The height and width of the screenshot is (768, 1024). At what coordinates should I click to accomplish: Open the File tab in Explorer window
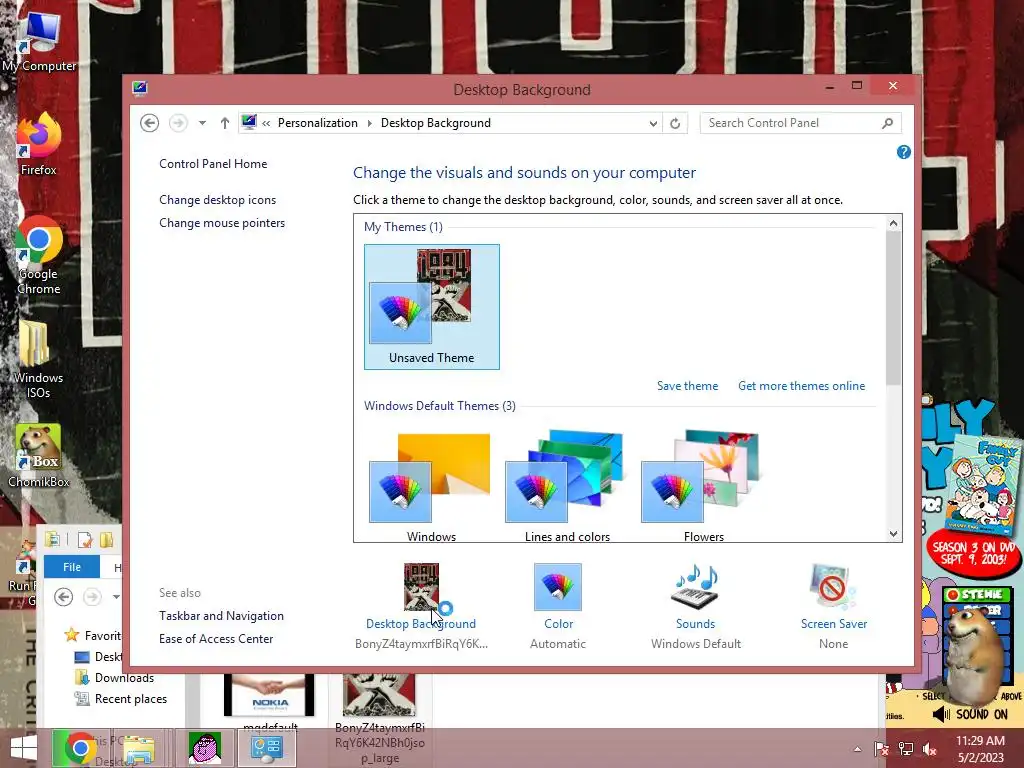pos(72,567)
